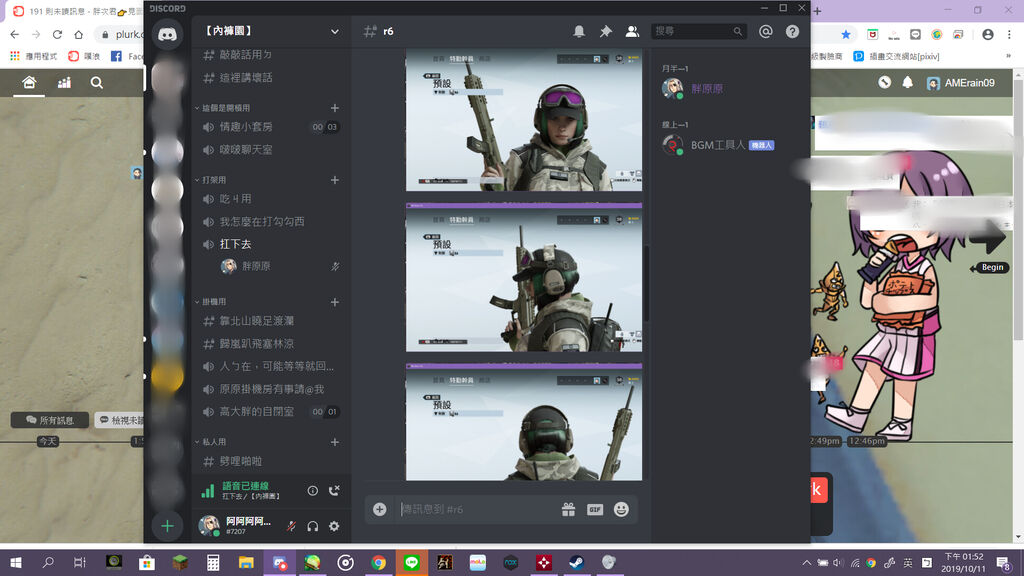The image size is (1024, 576).
Task: Open Discord user settings gear
Action: [x=334, y=526]
